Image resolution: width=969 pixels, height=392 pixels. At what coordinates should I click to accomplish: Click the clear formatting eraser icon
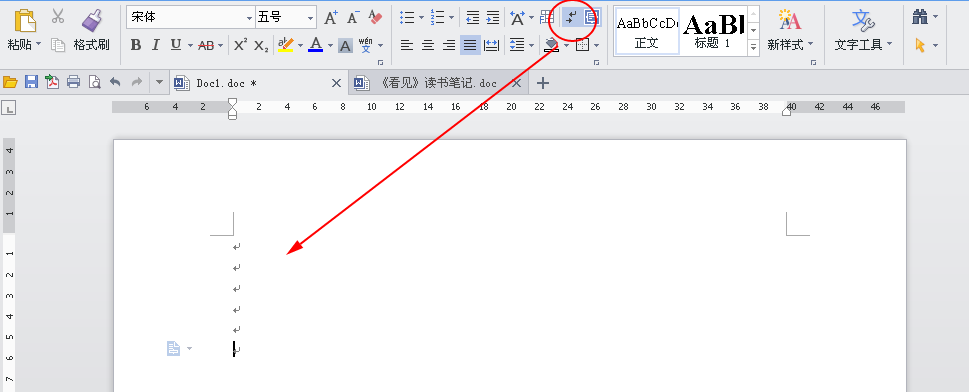[375, 17]
